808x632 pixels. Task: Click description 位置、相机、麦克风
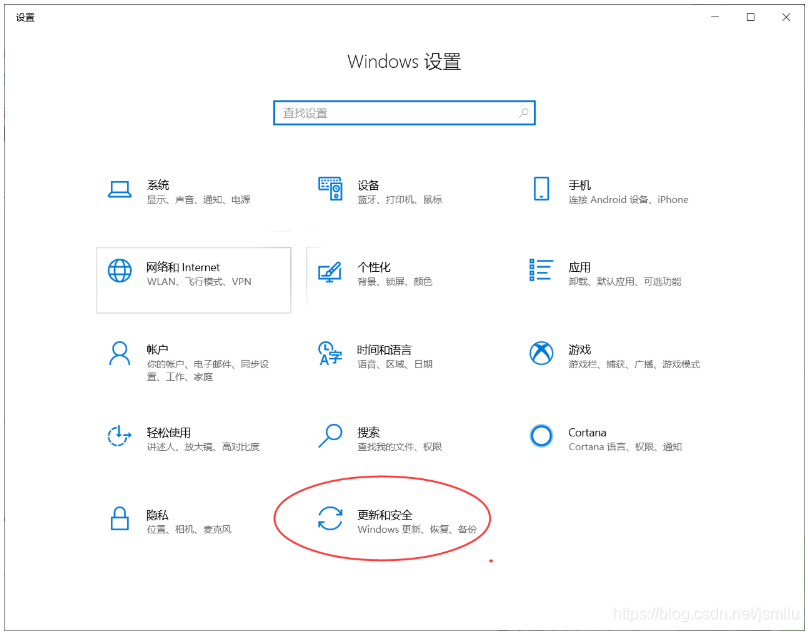coord(189,529)
